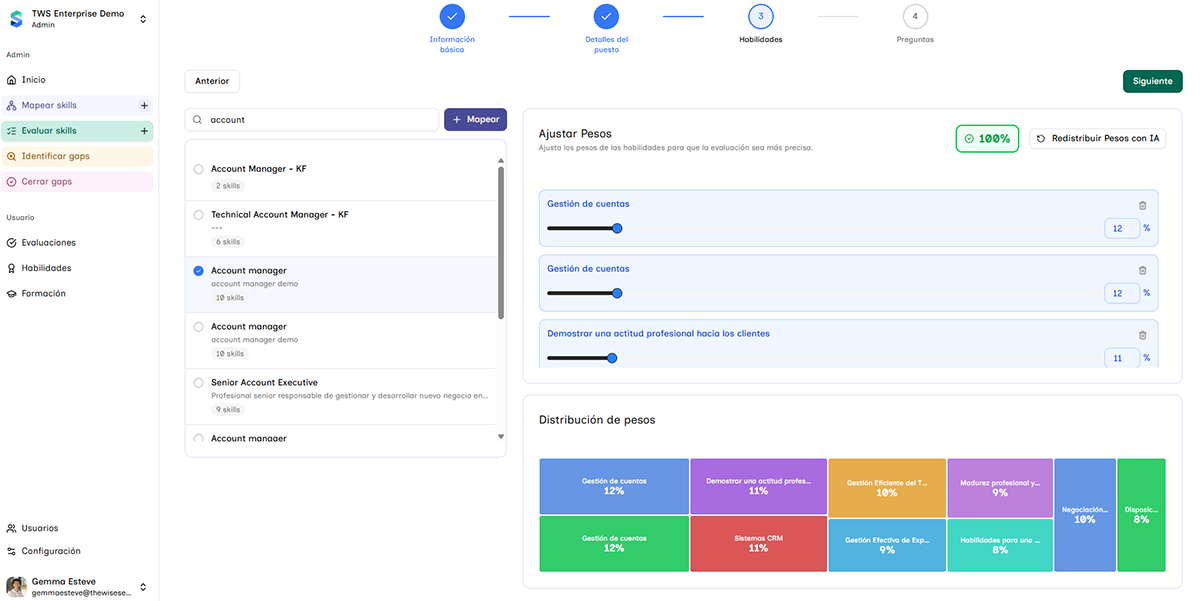Open 'Identificar gaps' in the sidebar
The height and width of the screenshot is (601, 1200).
(56, 156)
